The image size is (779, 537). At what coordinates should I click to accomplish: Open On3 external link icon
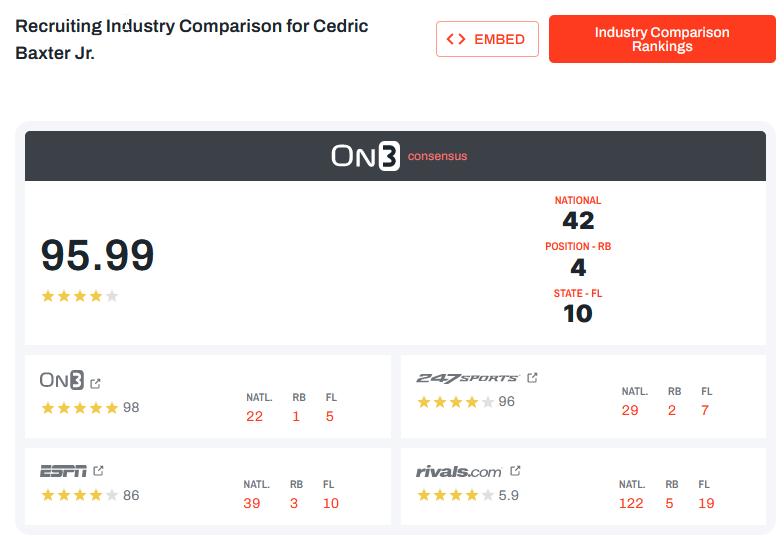(x=96, y=383)
